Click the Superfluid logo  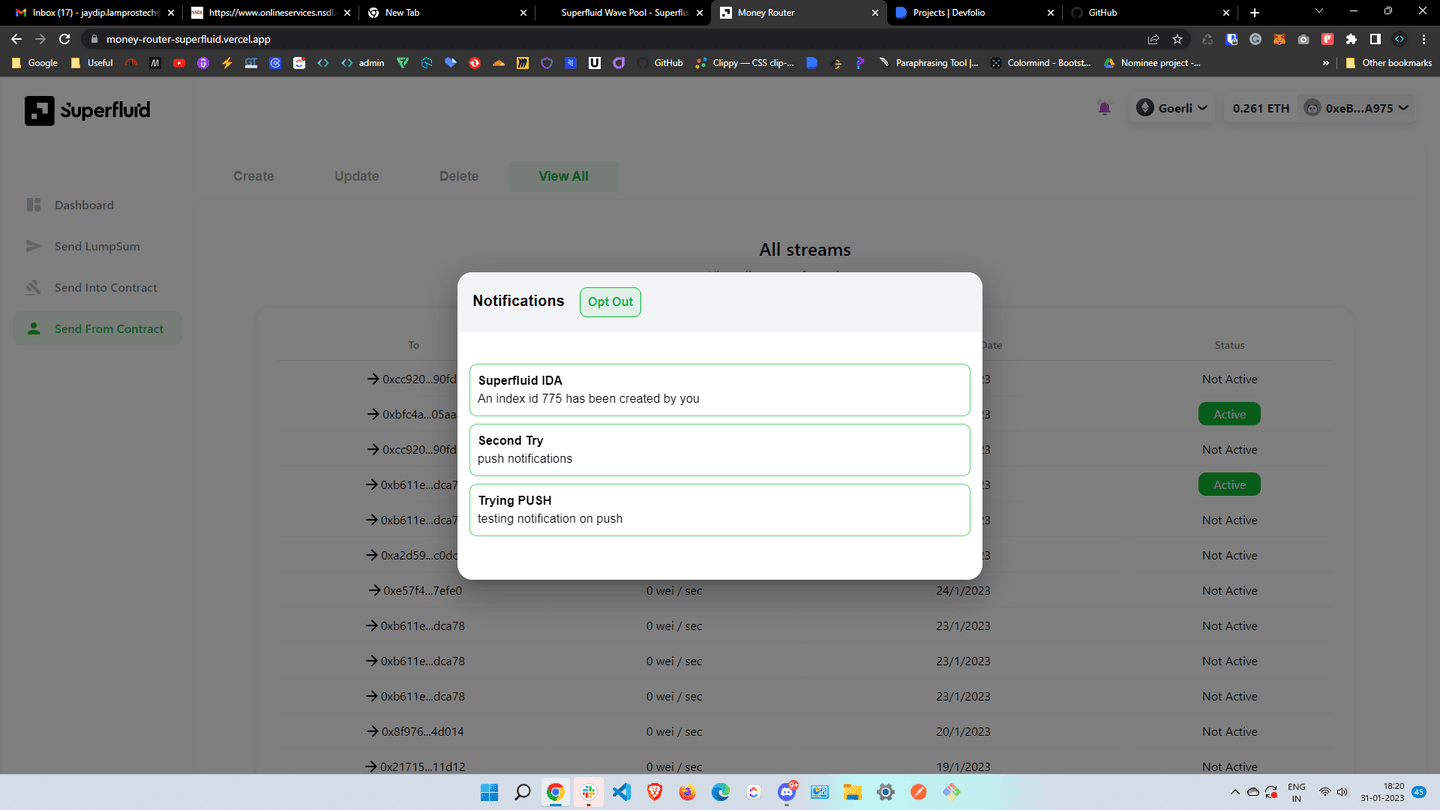88,110
